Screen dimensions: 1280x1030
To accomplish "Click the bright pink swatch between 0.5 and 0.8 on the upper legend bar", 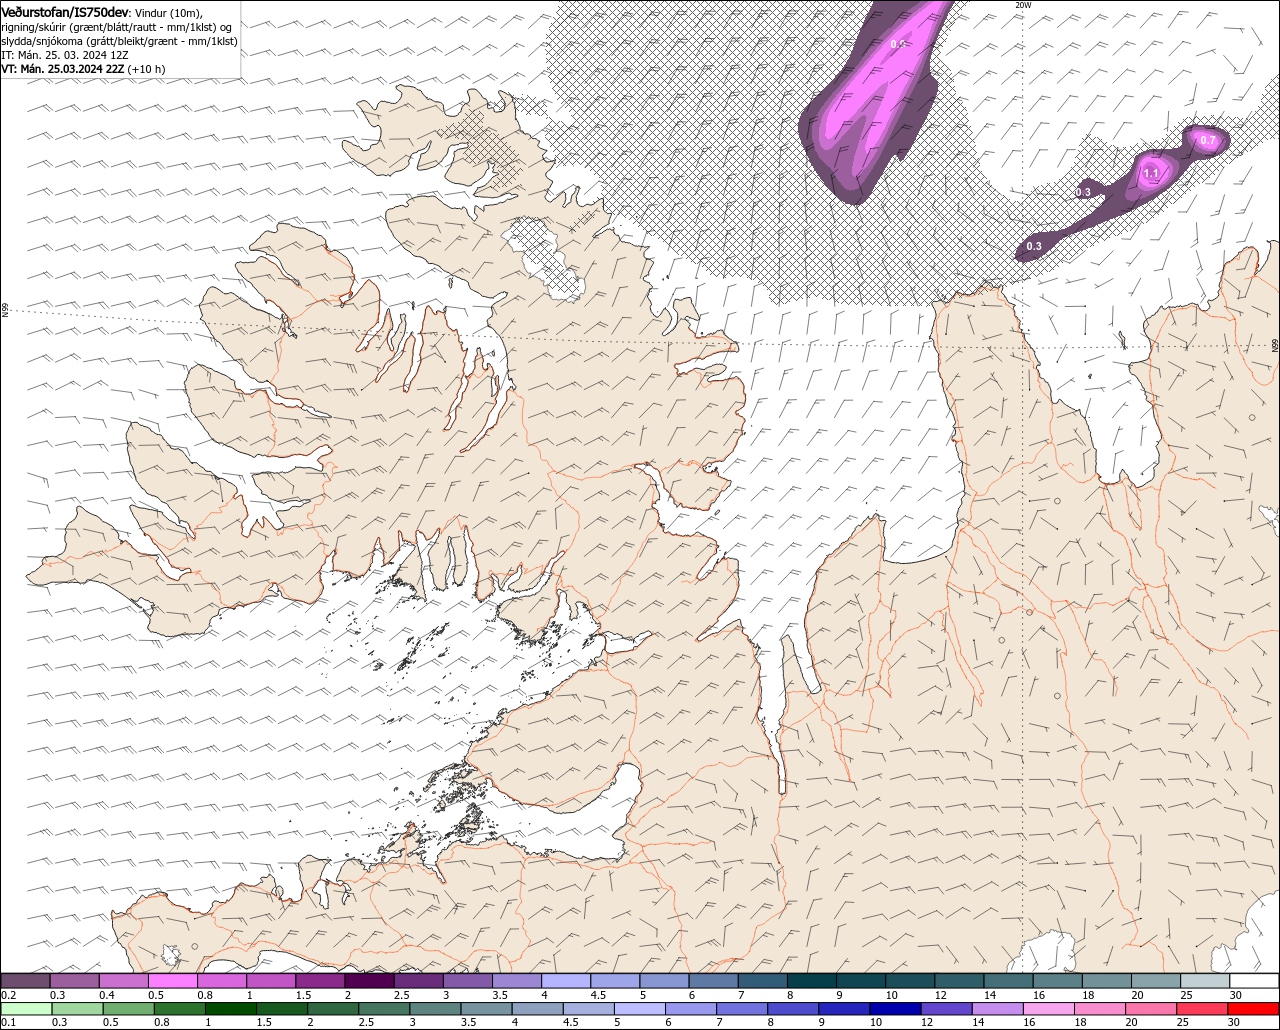I will [x=172, y=981].
